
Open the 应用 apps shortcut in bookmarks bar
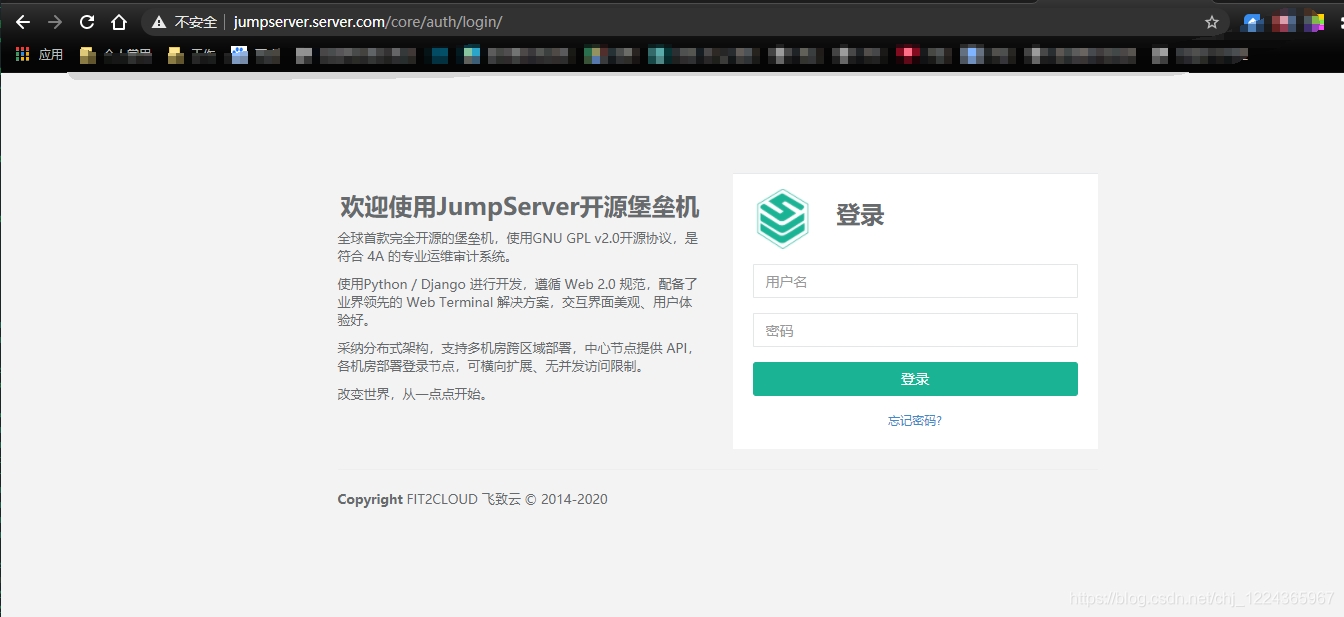39,55
